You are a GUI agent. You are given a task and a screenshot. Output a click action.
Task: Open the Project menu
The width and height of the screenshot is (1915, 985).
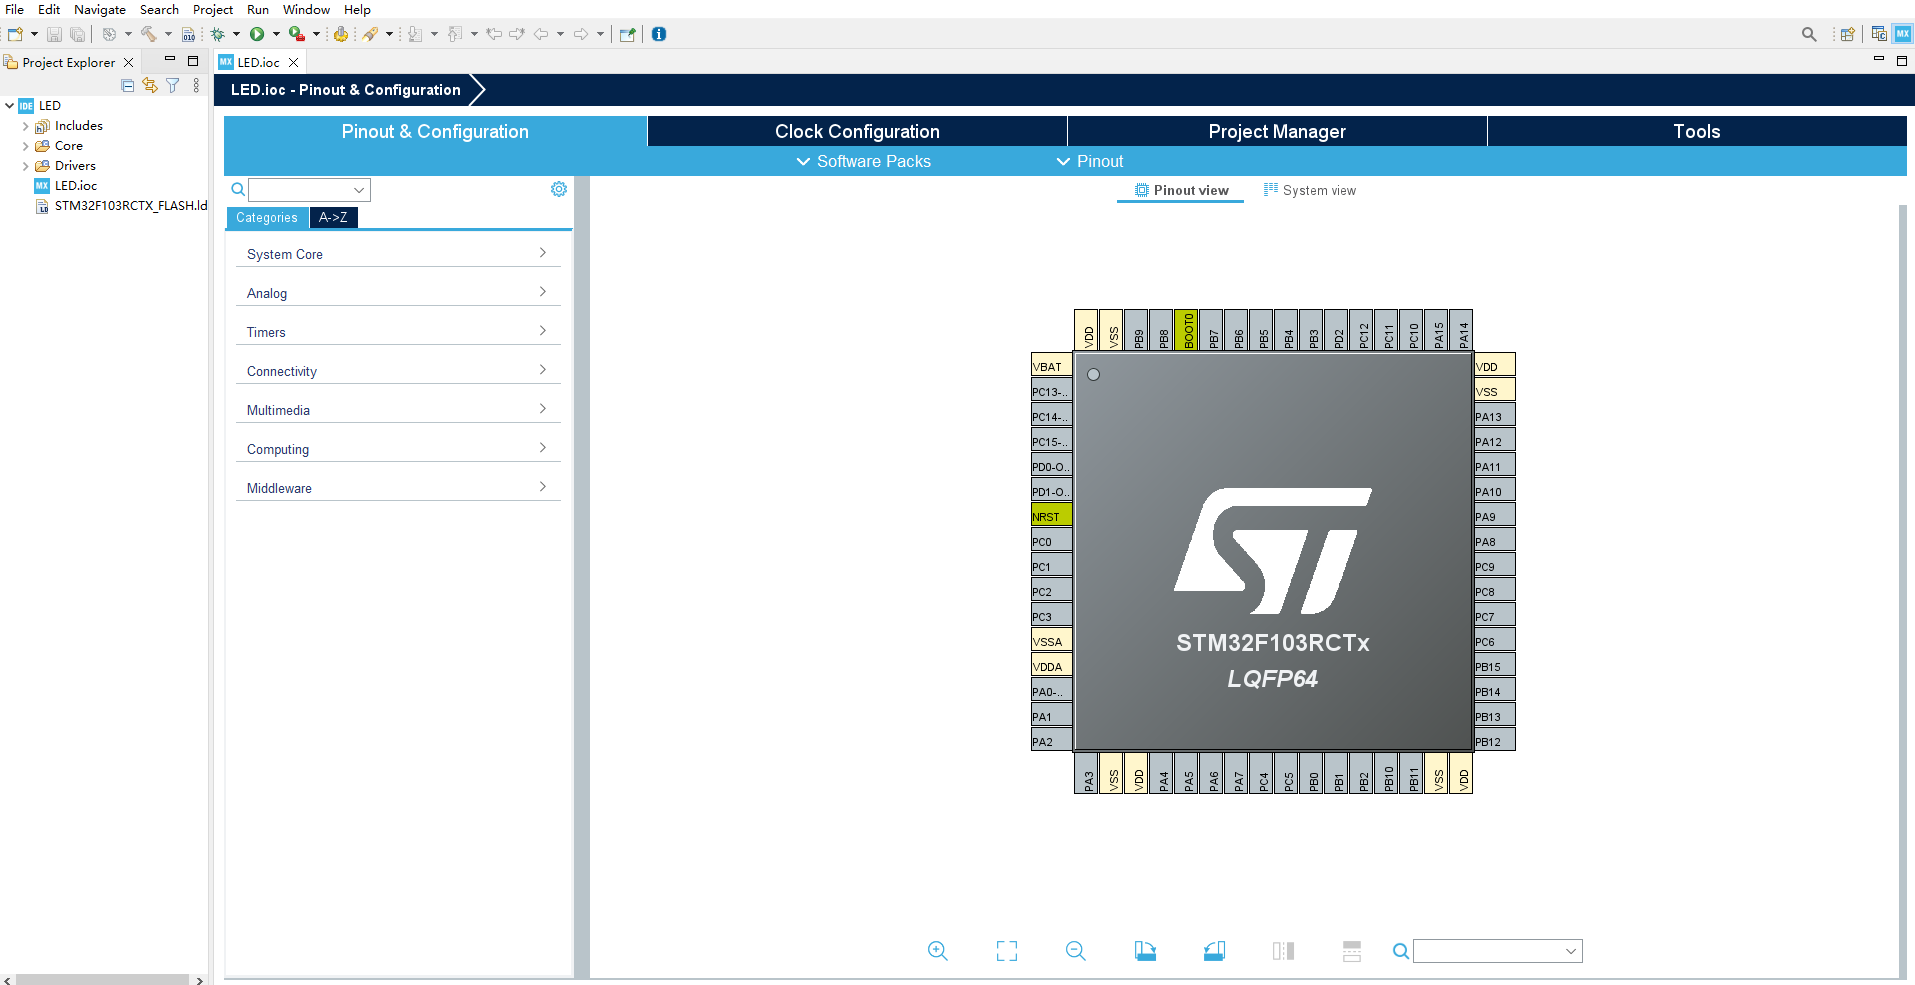tap(212, 9)
